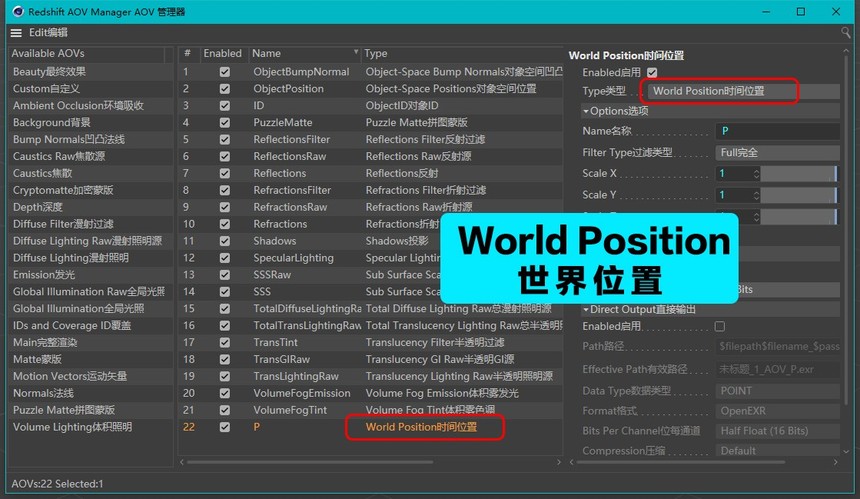Toggle Enabled checkbox for PuzzleMatte row
This screenshot has height=499, width=860.
[x=224, y=123]
